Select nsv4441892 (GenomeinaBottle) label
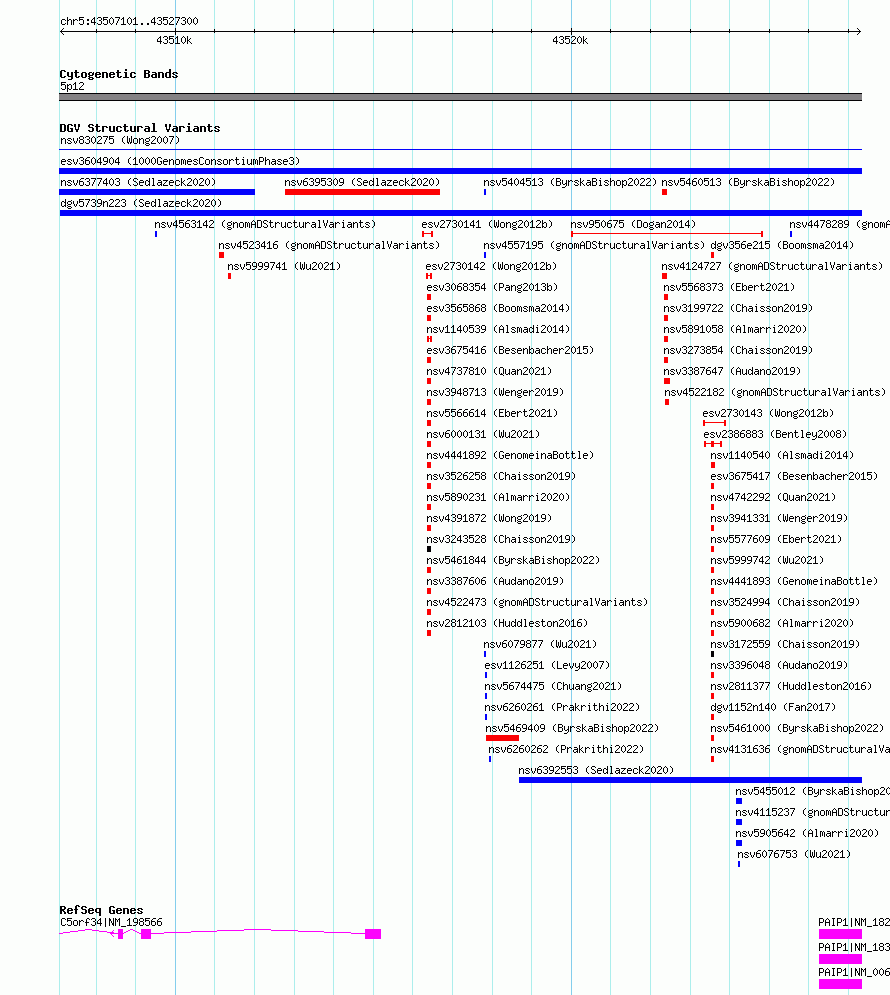This screenshot has height=995, width=890. tap(510, 454)
